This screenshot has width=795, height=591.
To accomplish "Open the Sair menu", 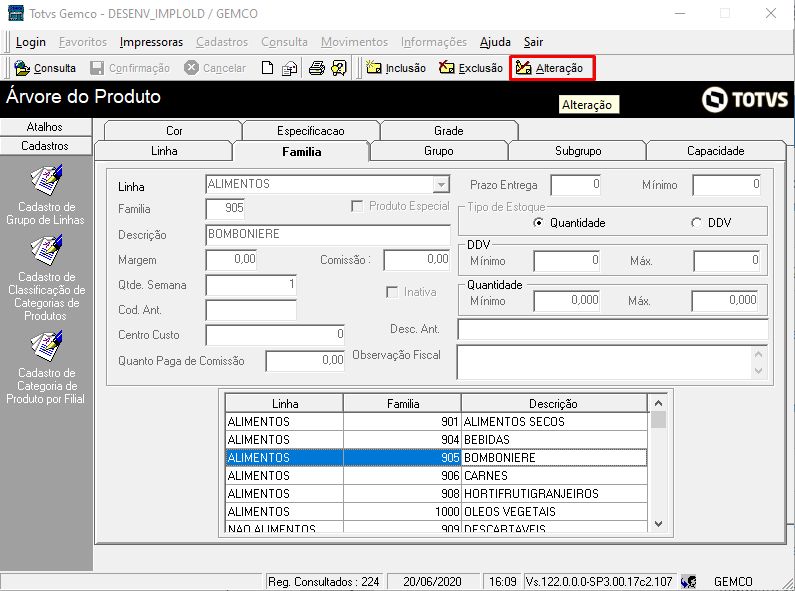I will [x=533, y=42].
